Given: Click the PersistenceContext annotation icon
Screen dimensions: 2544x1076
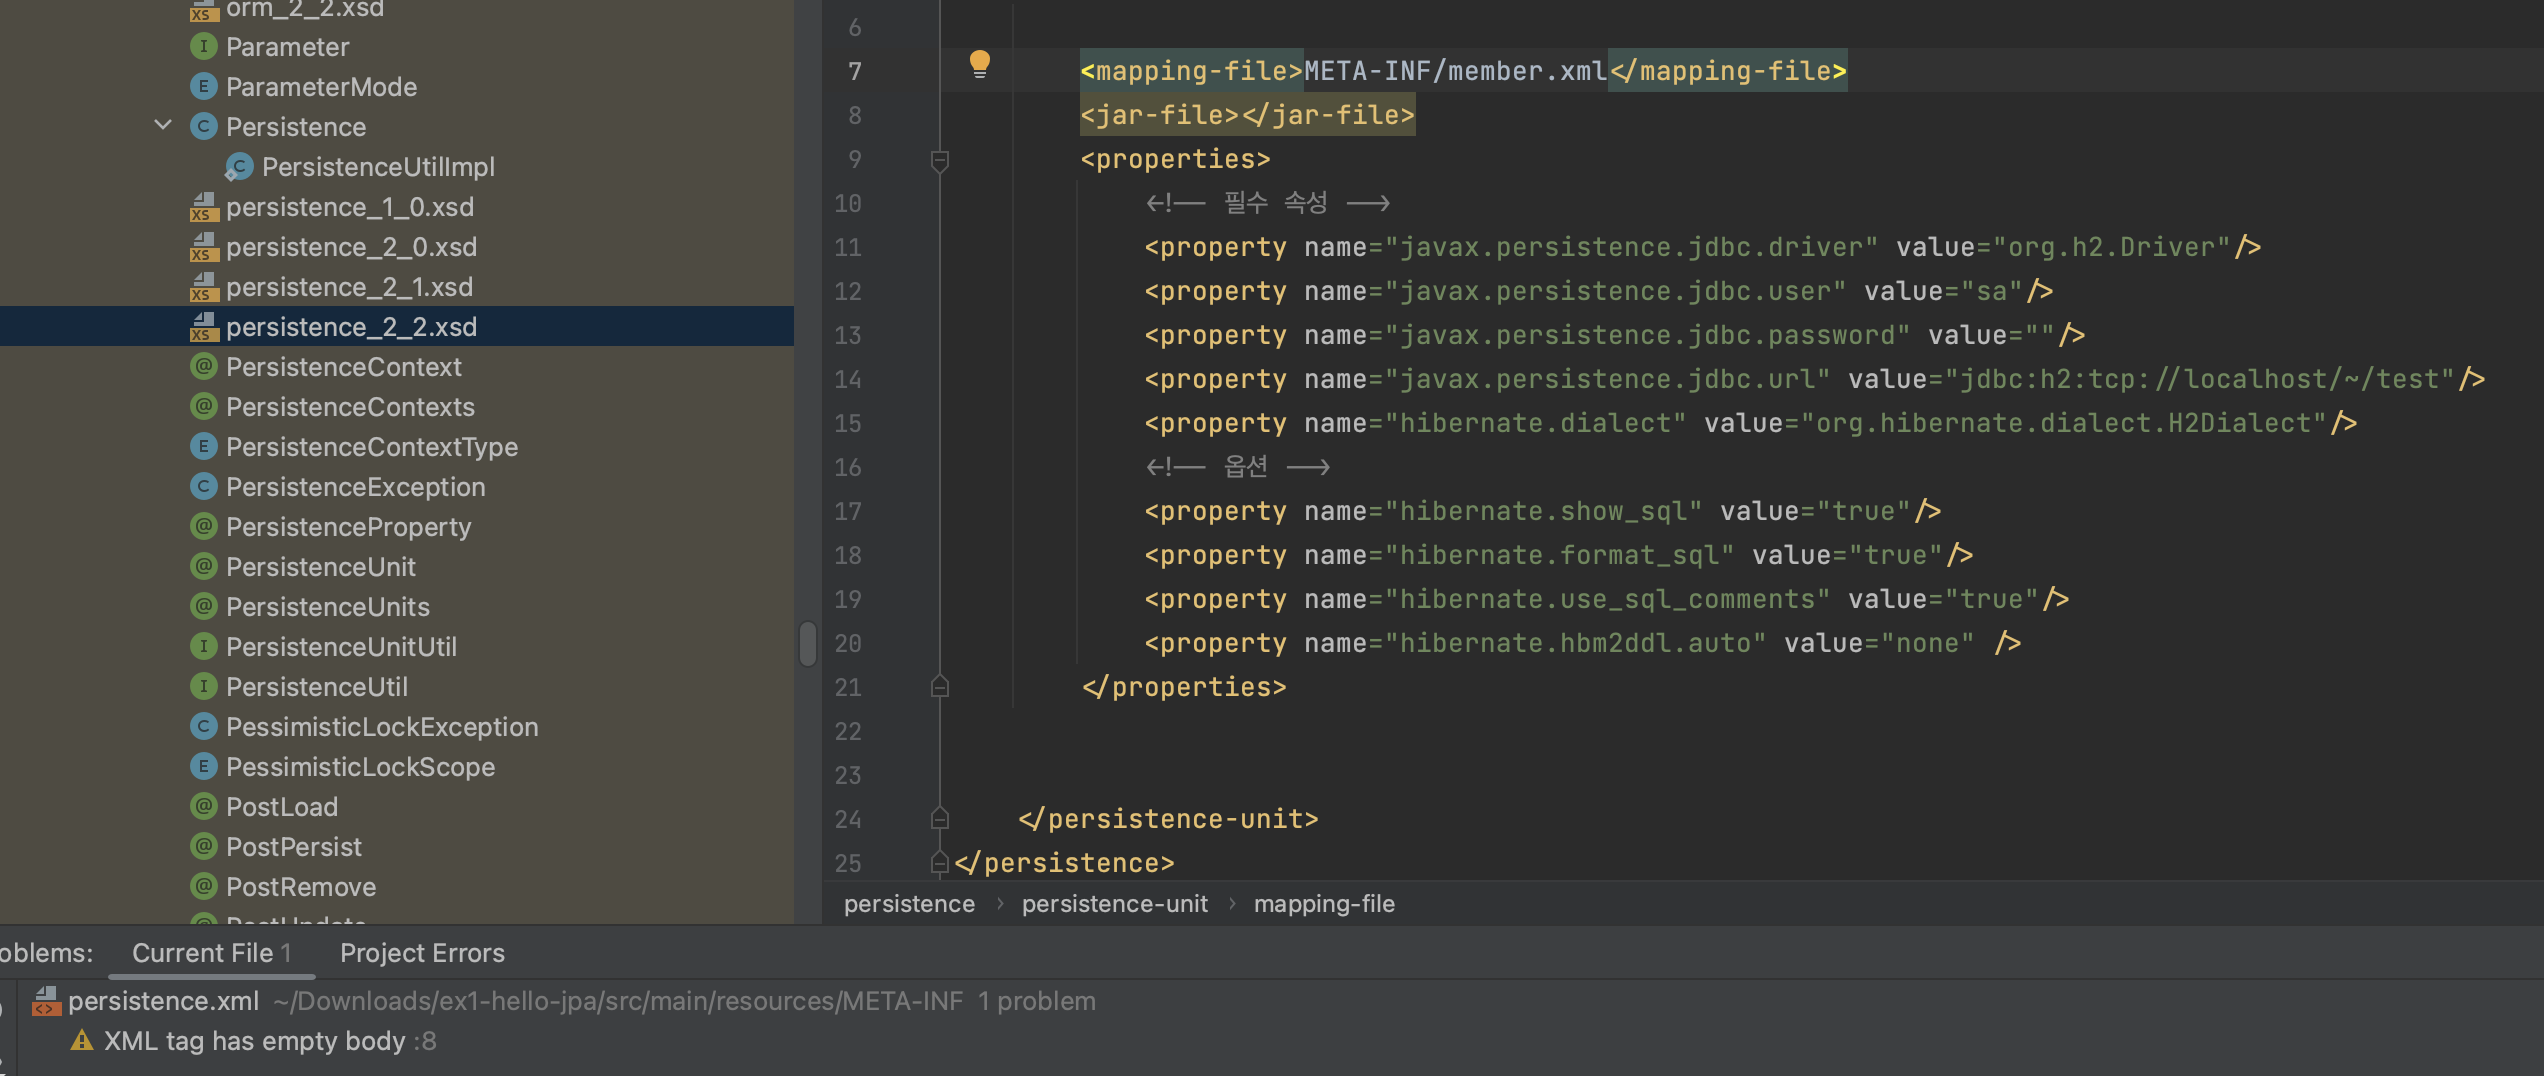Looking at the screenshot, I should point(204,366).
